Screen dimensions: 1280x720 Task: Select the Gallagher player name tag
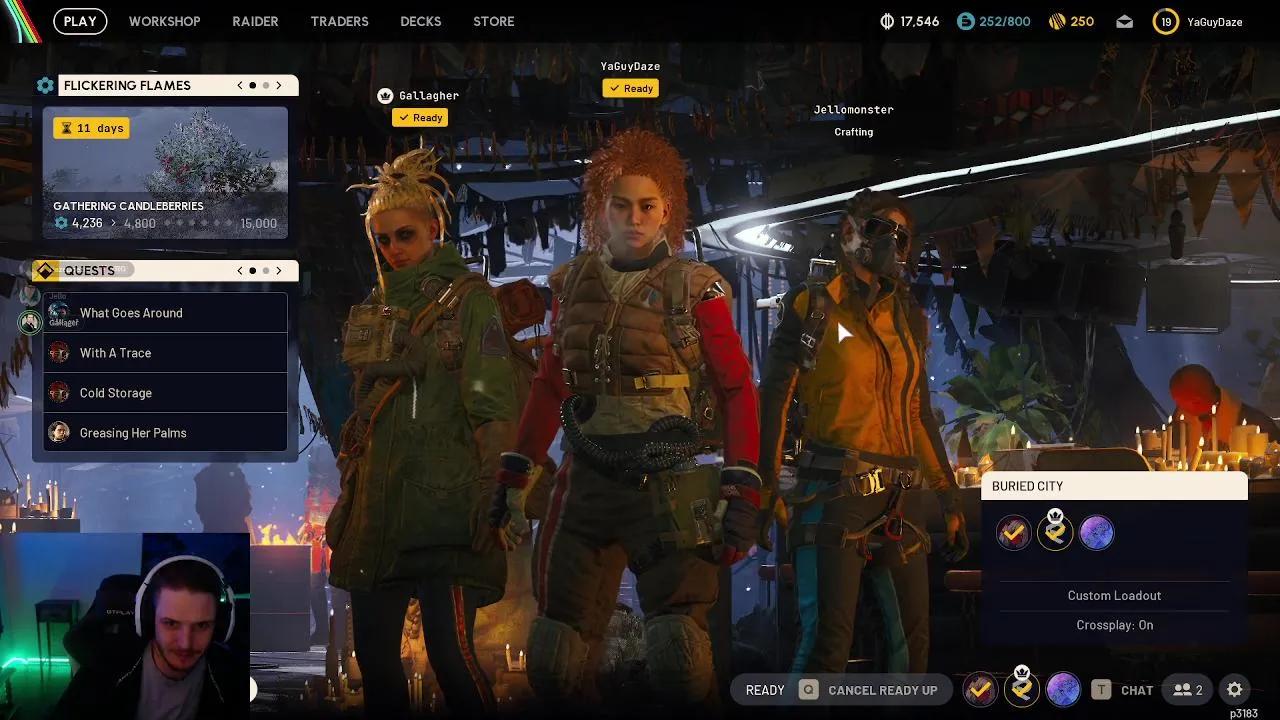[x=429, y=96]
